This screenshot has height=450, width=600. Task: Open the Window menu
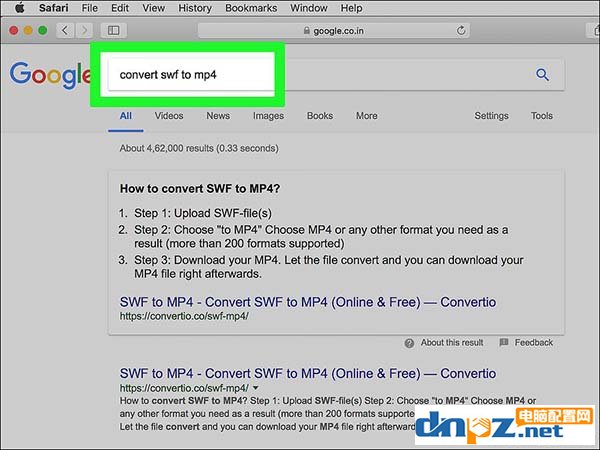click(x=309, y=8)
